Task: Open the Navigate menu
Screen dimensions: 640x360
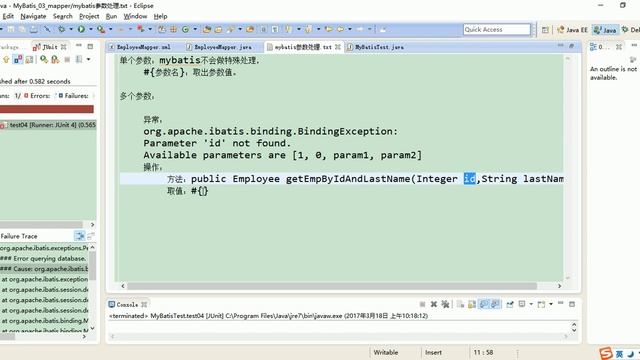Action: 33,16
